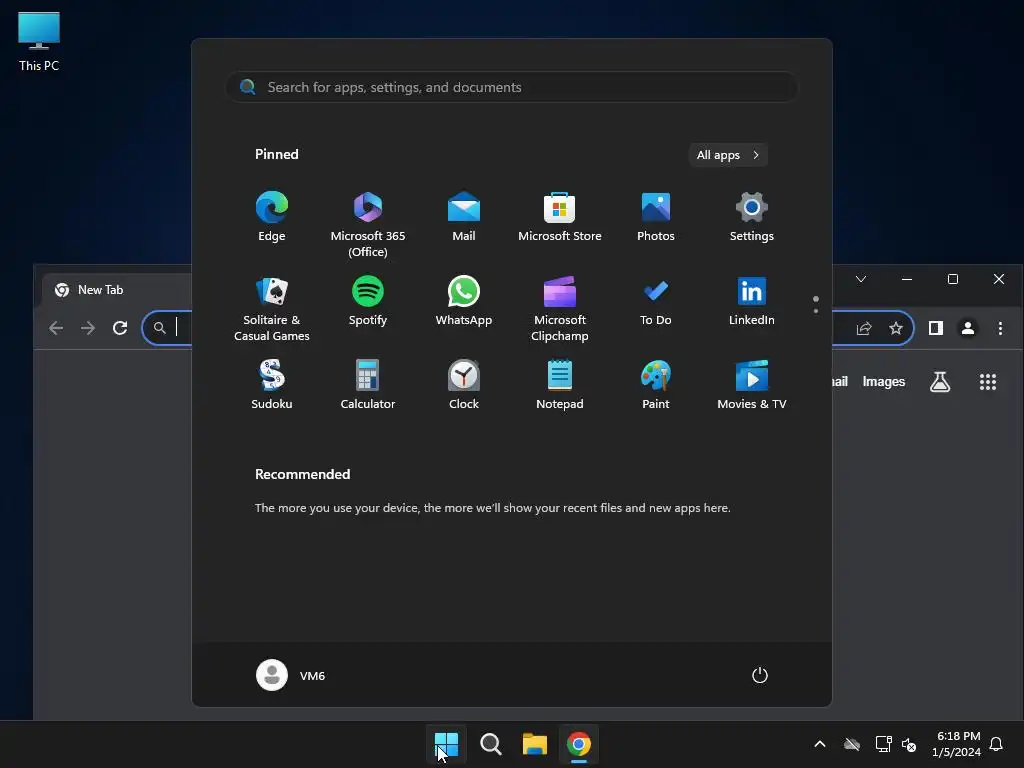Reload the page in Chrome
This screenshot has width=1024, height=768.
pos(120,328)
